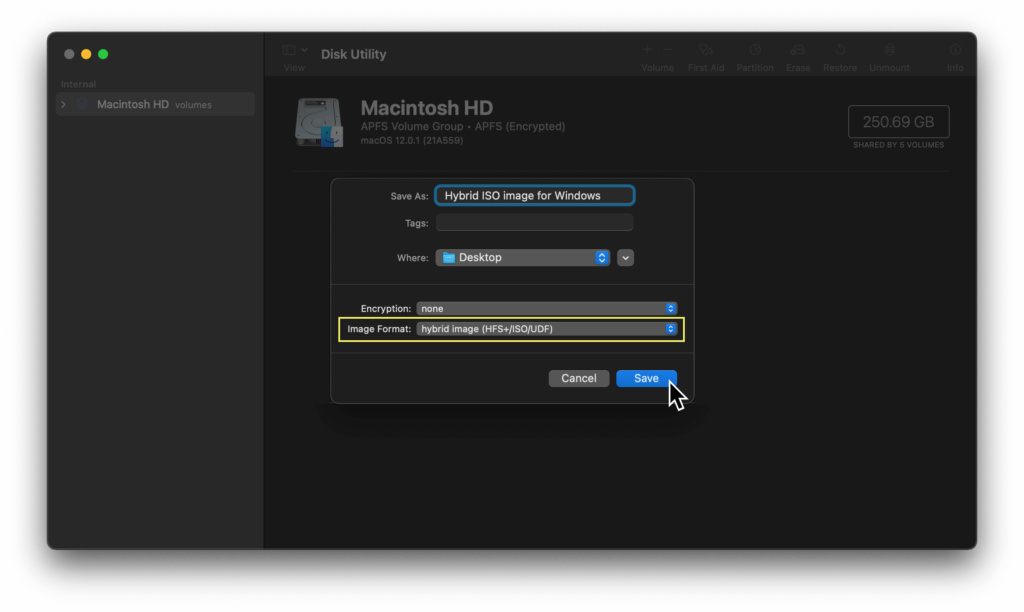Click the Partition toolbar icon
The width and height of the screenshot is (1024, 612).
(755, 50)
